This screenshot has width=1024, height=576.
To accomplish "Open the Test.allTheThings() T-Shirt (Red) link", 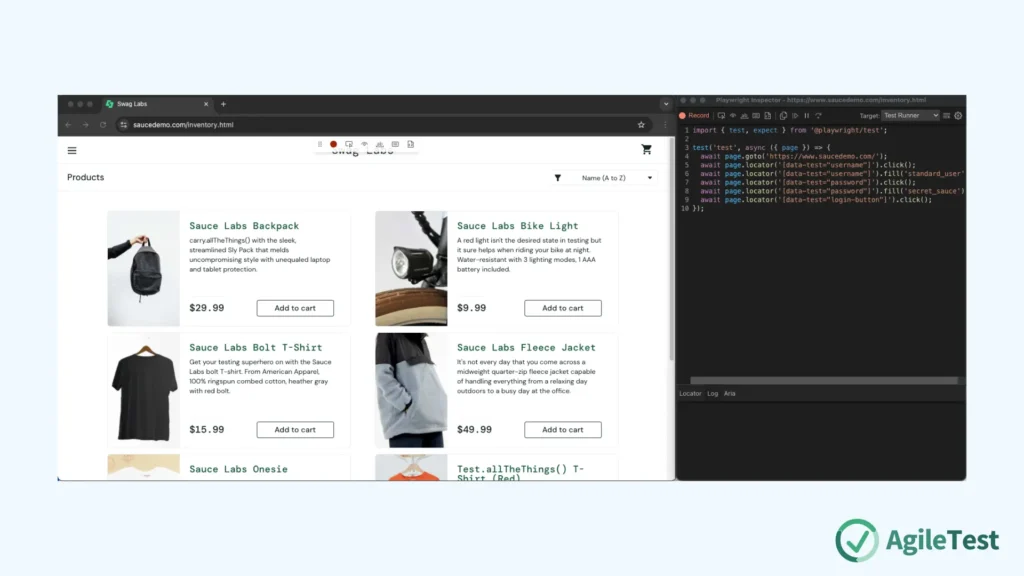I will point(520,473).
